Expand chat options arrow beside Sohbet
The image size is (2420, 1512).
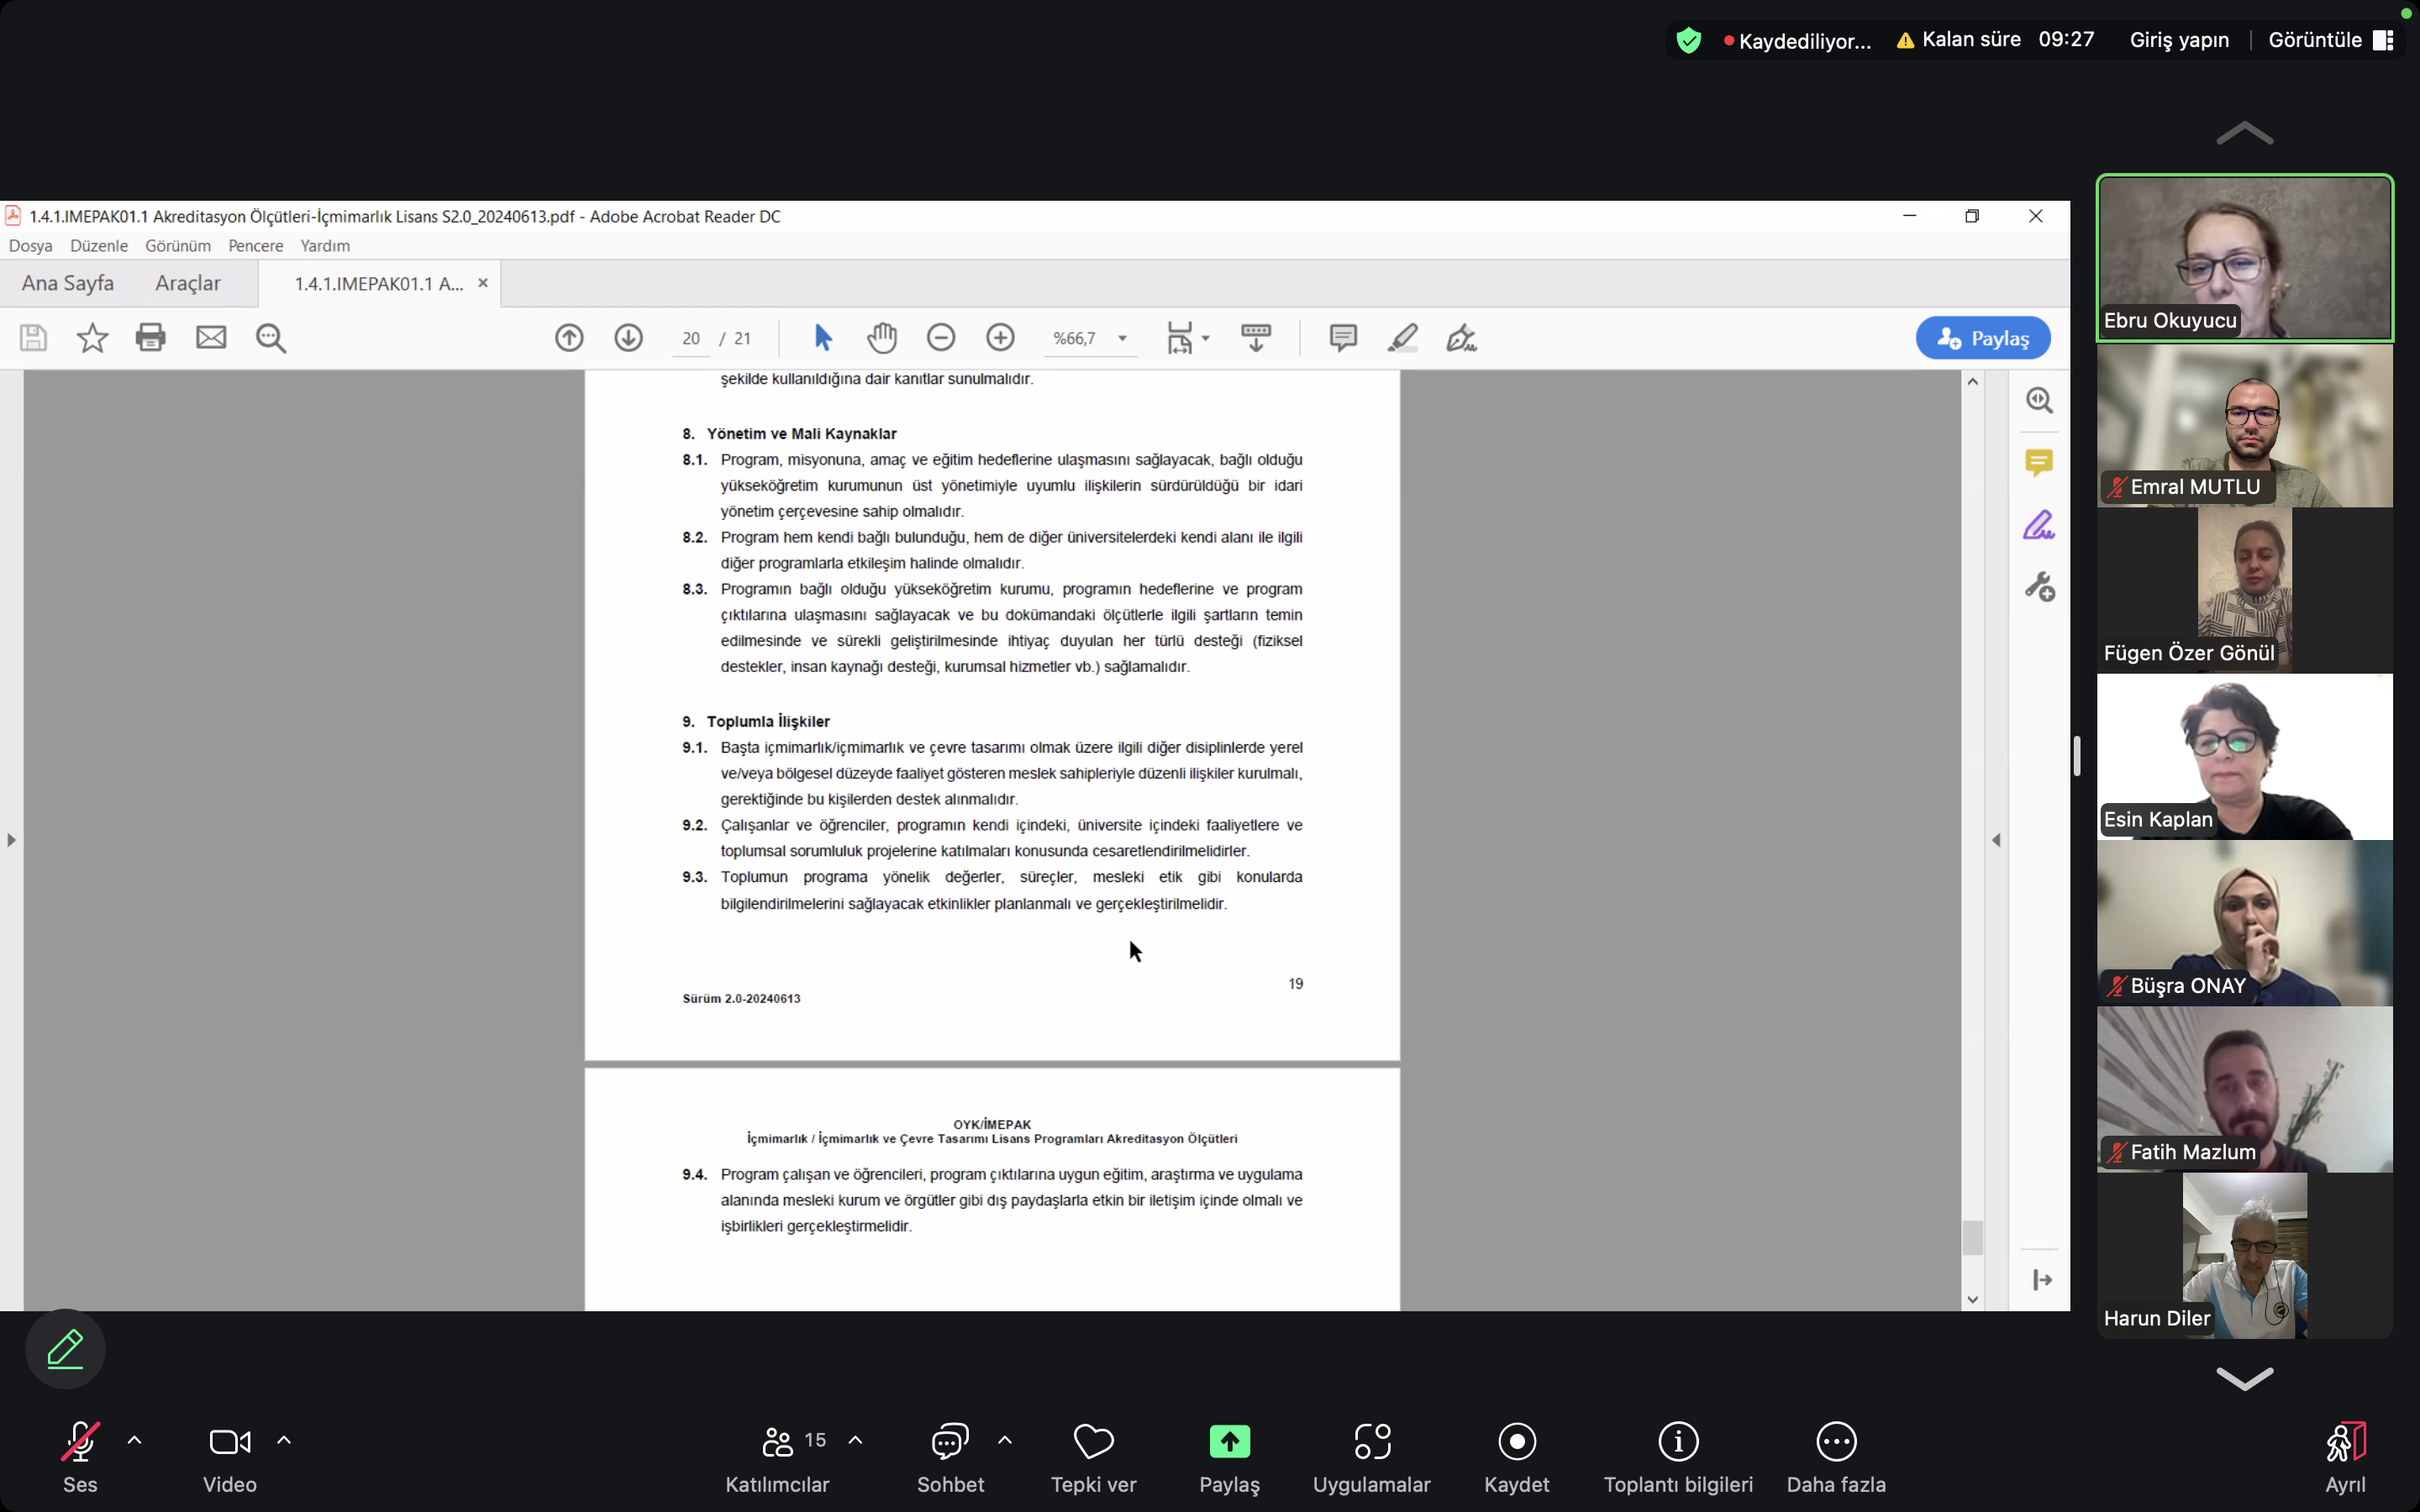[x=1004, y=1440]
